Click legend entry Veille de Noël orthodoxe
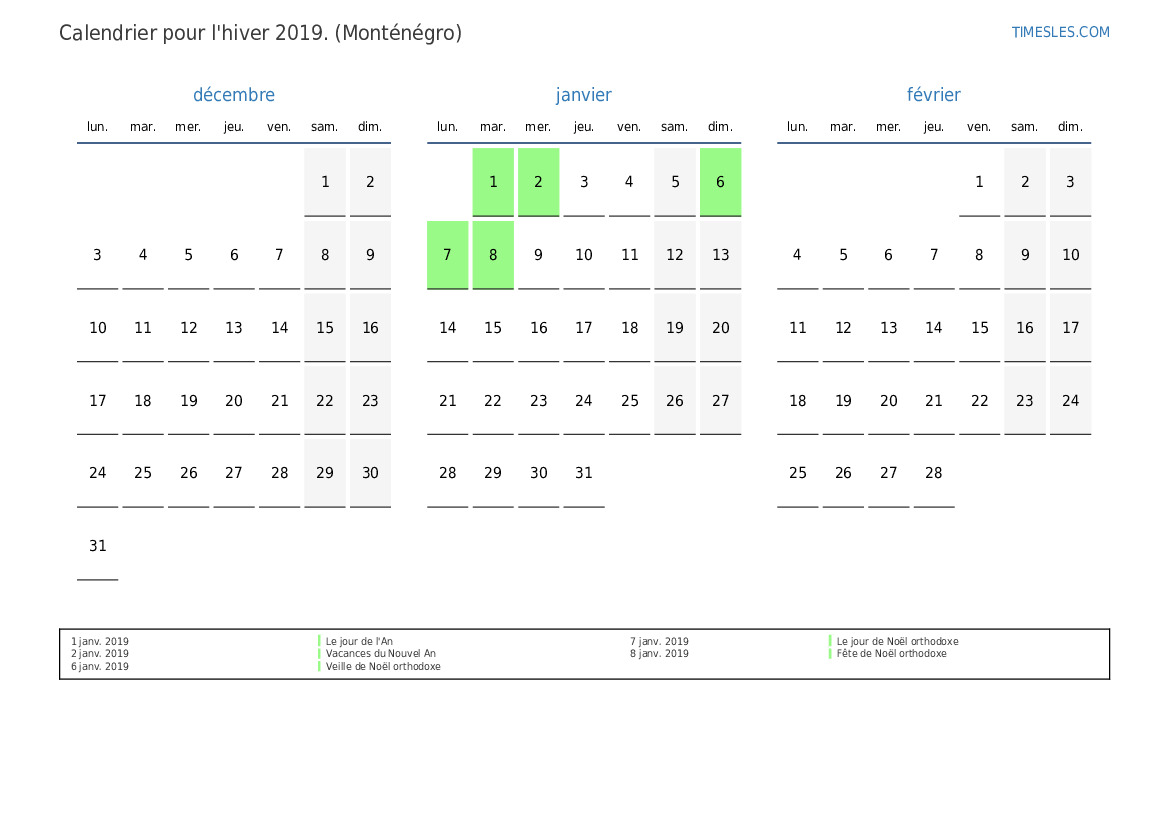 383,667
